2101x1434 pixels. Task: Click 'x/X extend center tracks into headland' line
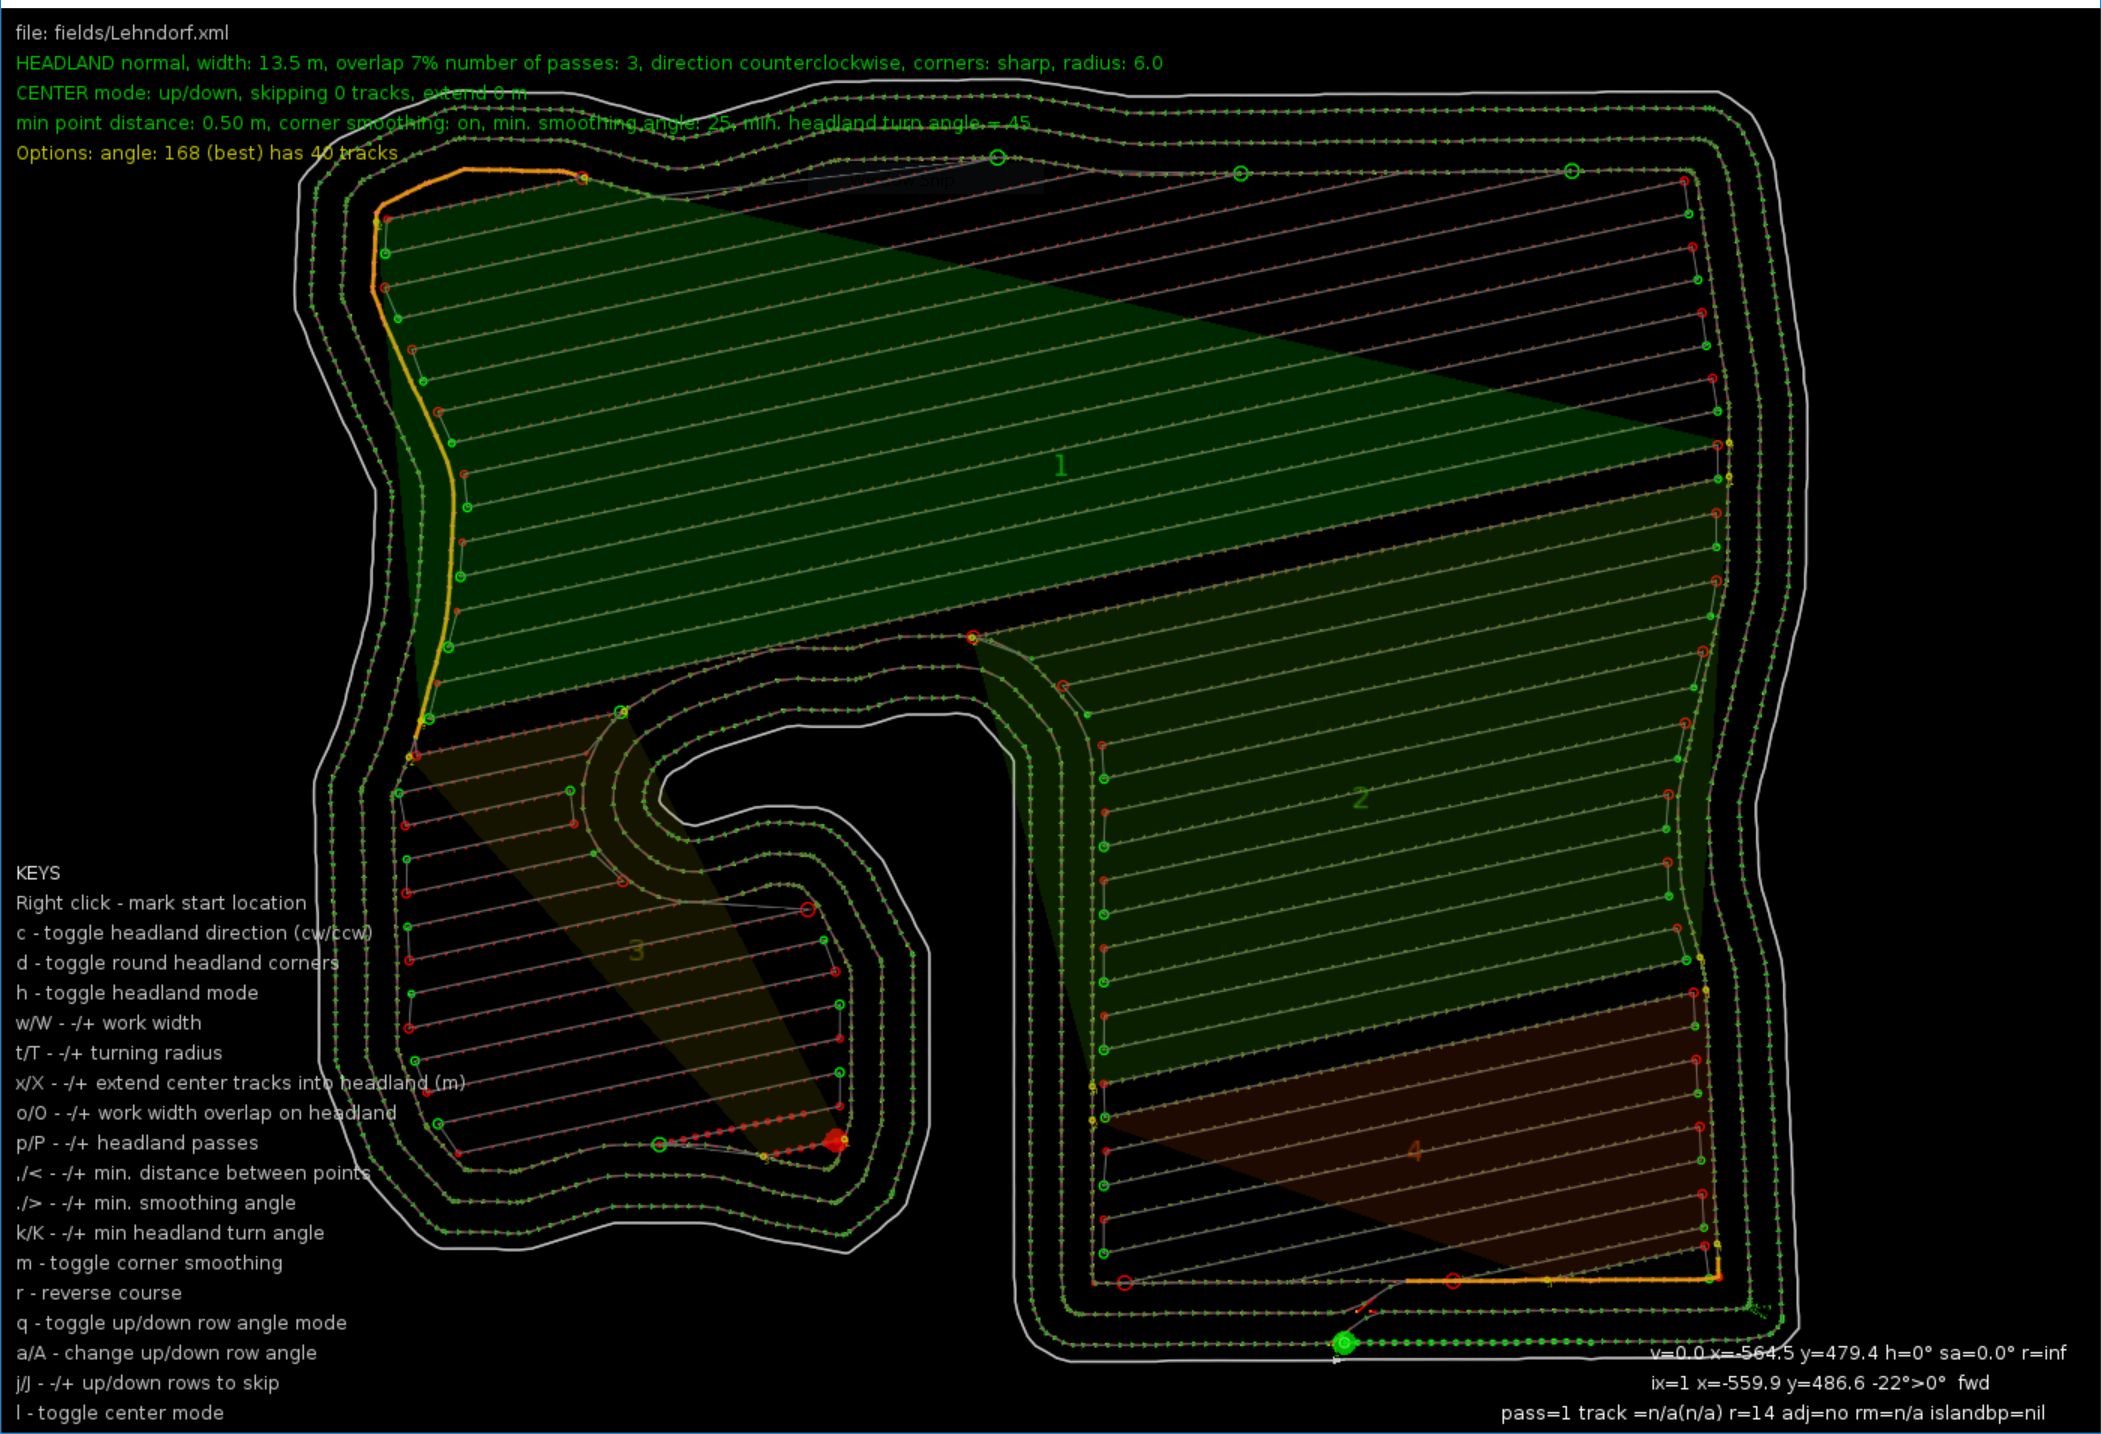[241, 1083]
